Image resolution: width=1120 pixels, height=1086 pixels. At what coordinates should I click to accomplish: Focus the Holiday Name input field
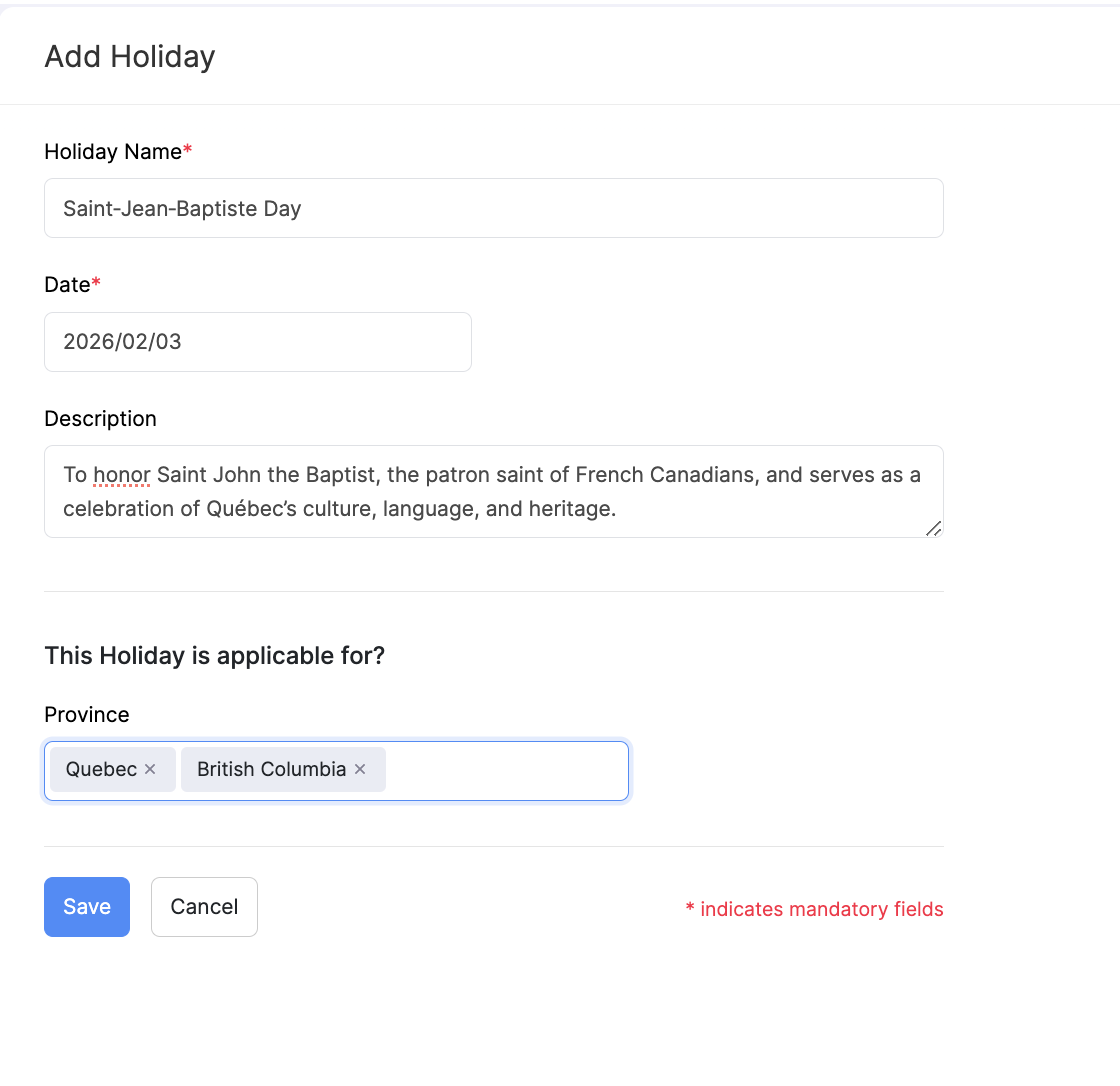click(493, 209)
